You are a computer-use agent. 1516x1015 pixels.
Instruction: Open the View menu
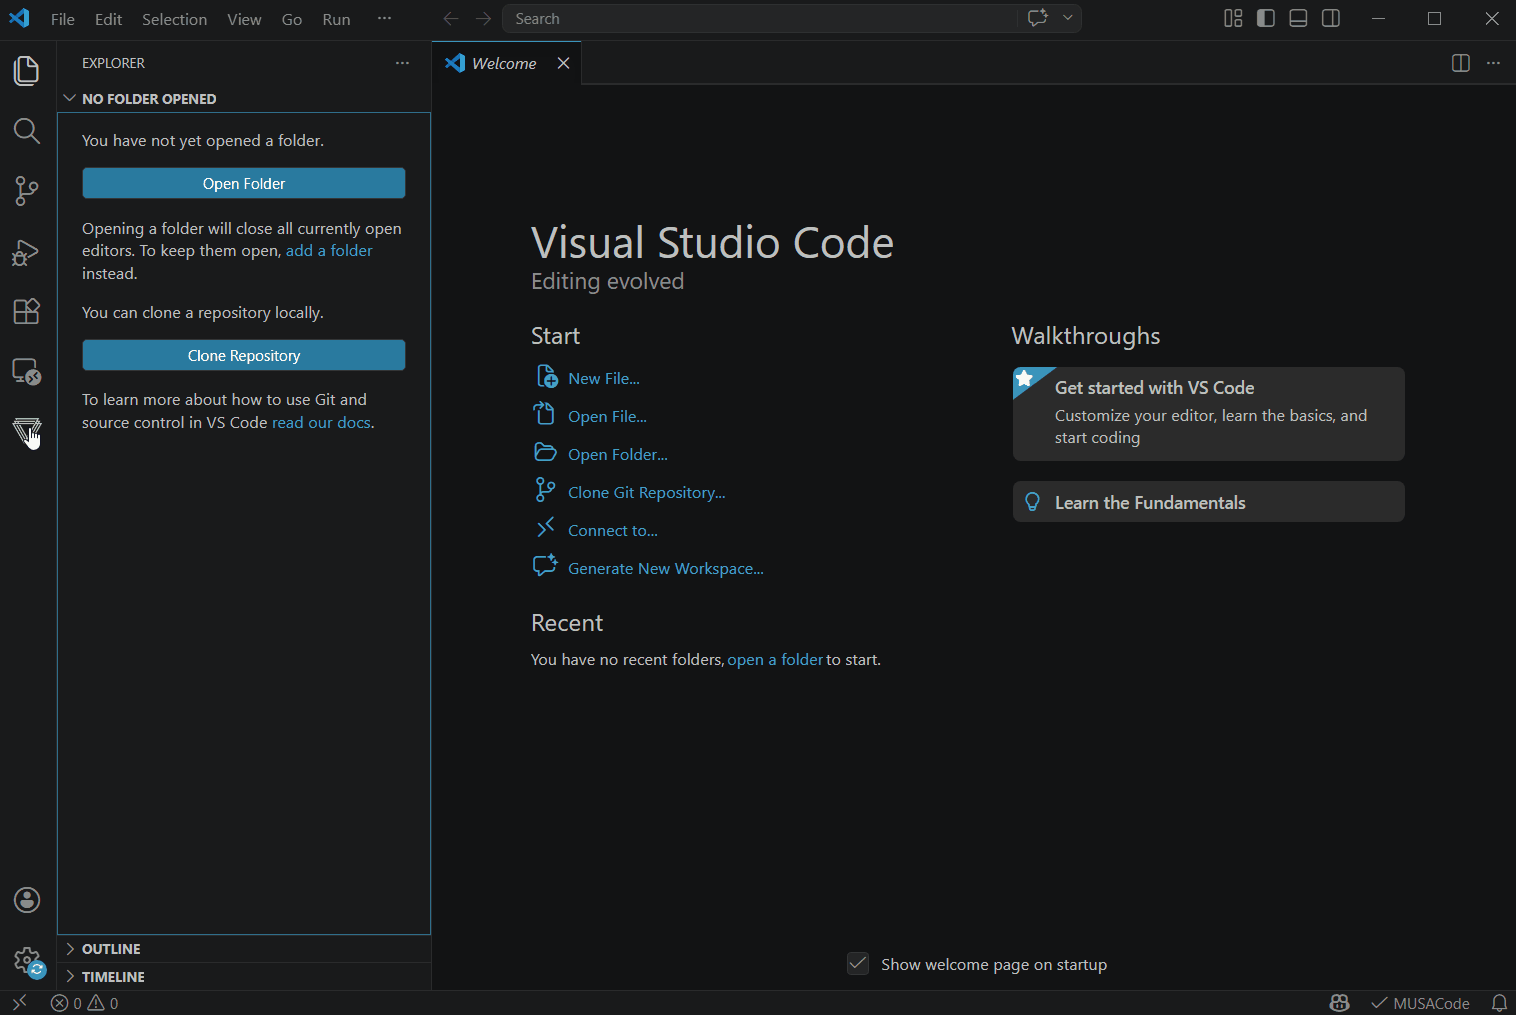click(x=244, y=19)
